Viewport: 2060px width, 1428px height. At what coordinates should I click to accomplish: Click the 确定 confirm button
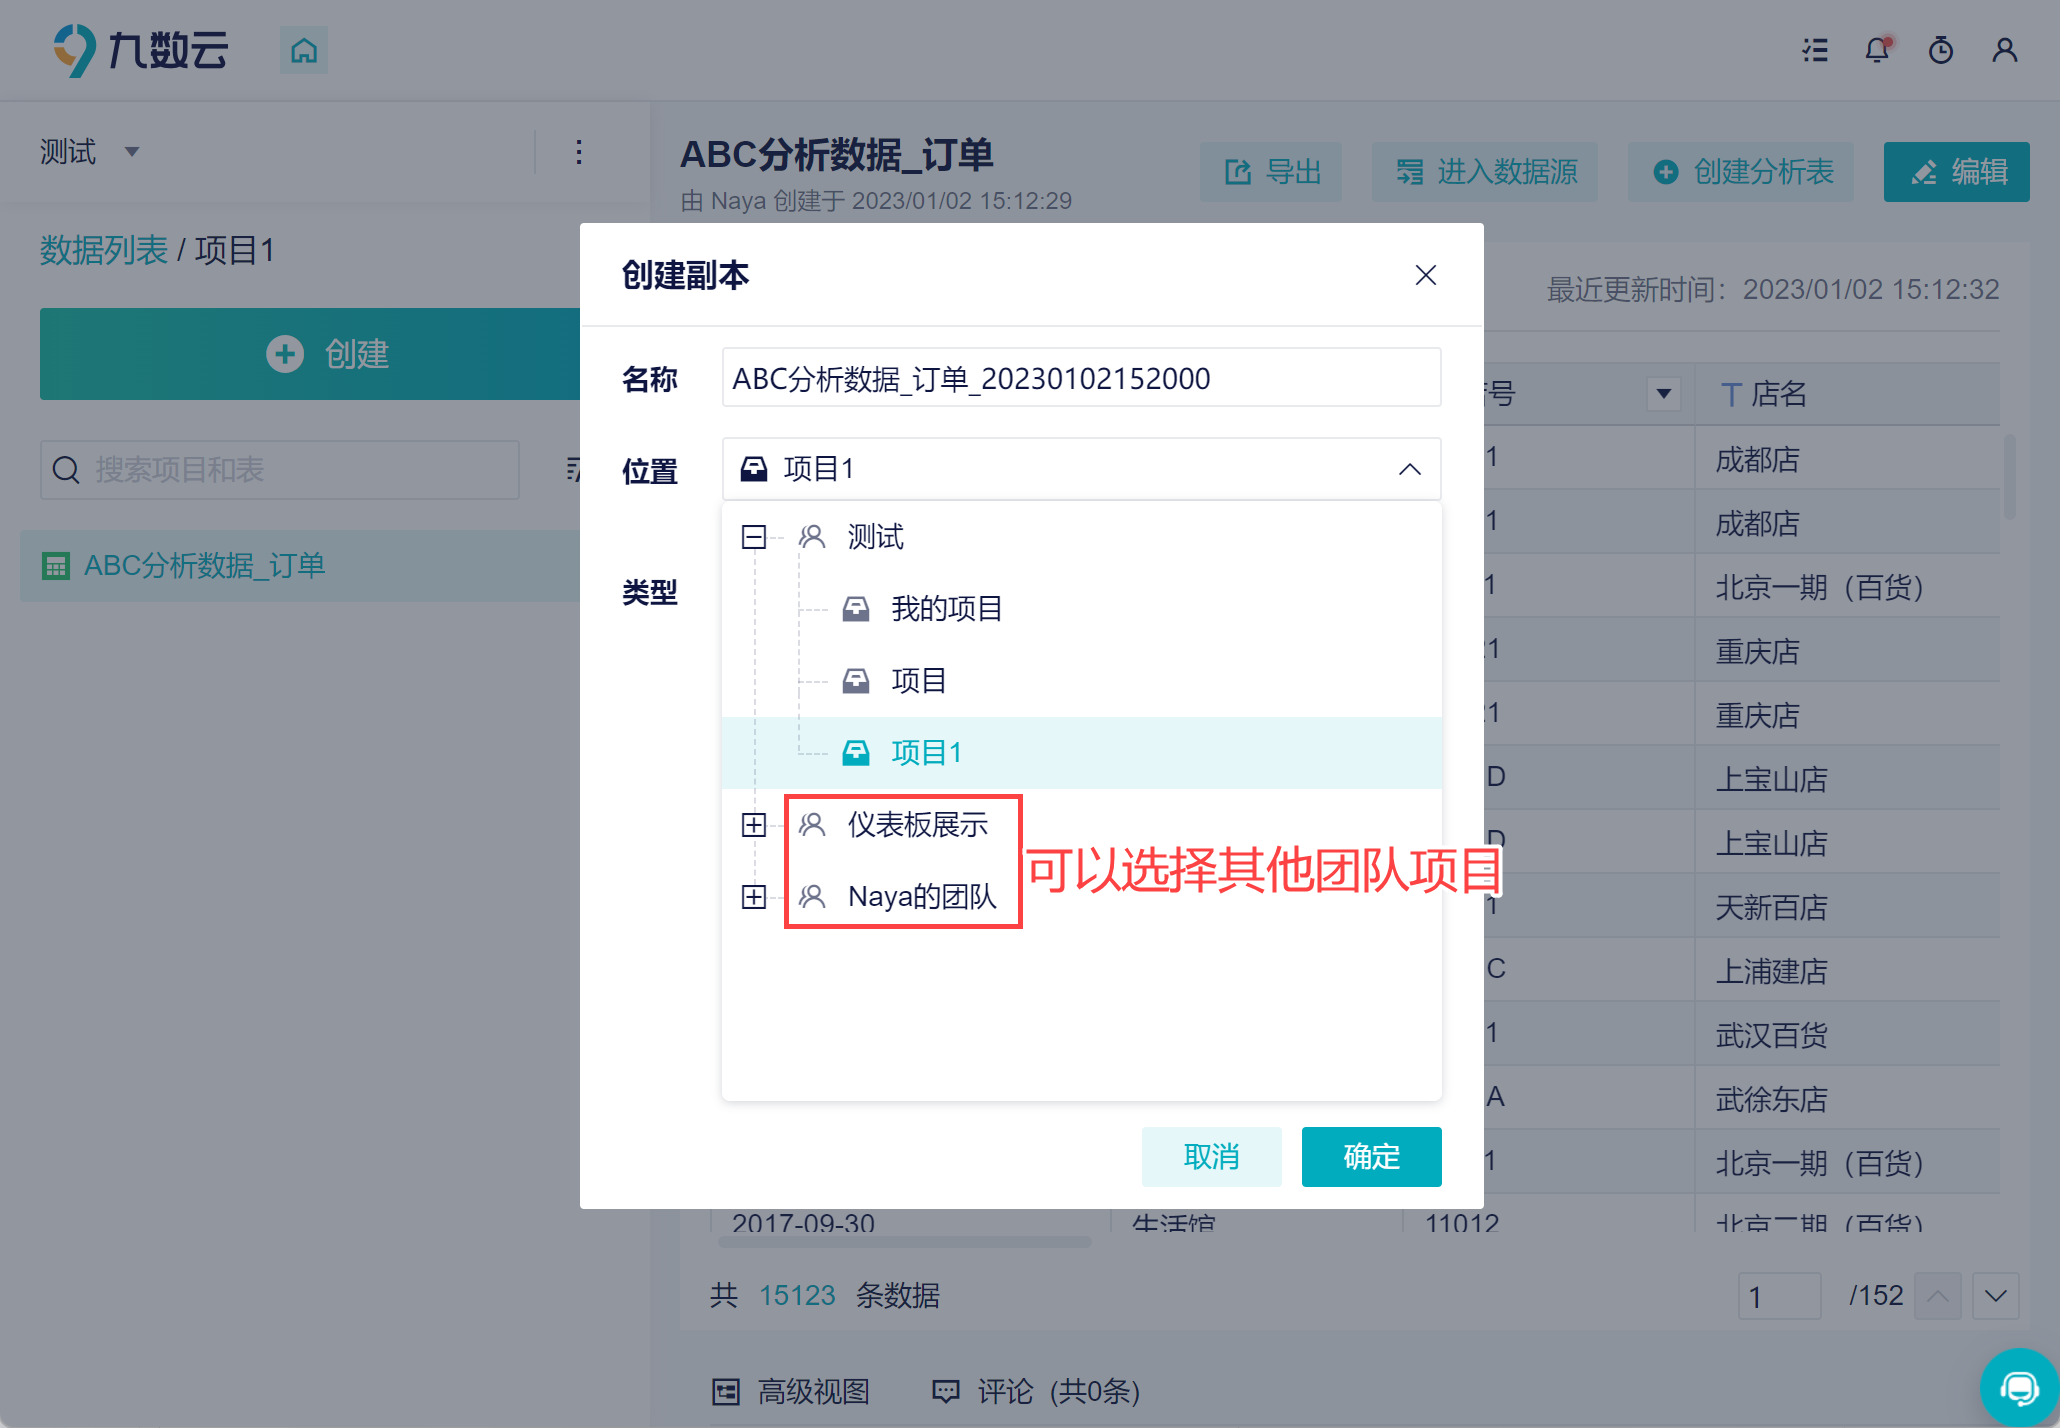(1371, 1157)
